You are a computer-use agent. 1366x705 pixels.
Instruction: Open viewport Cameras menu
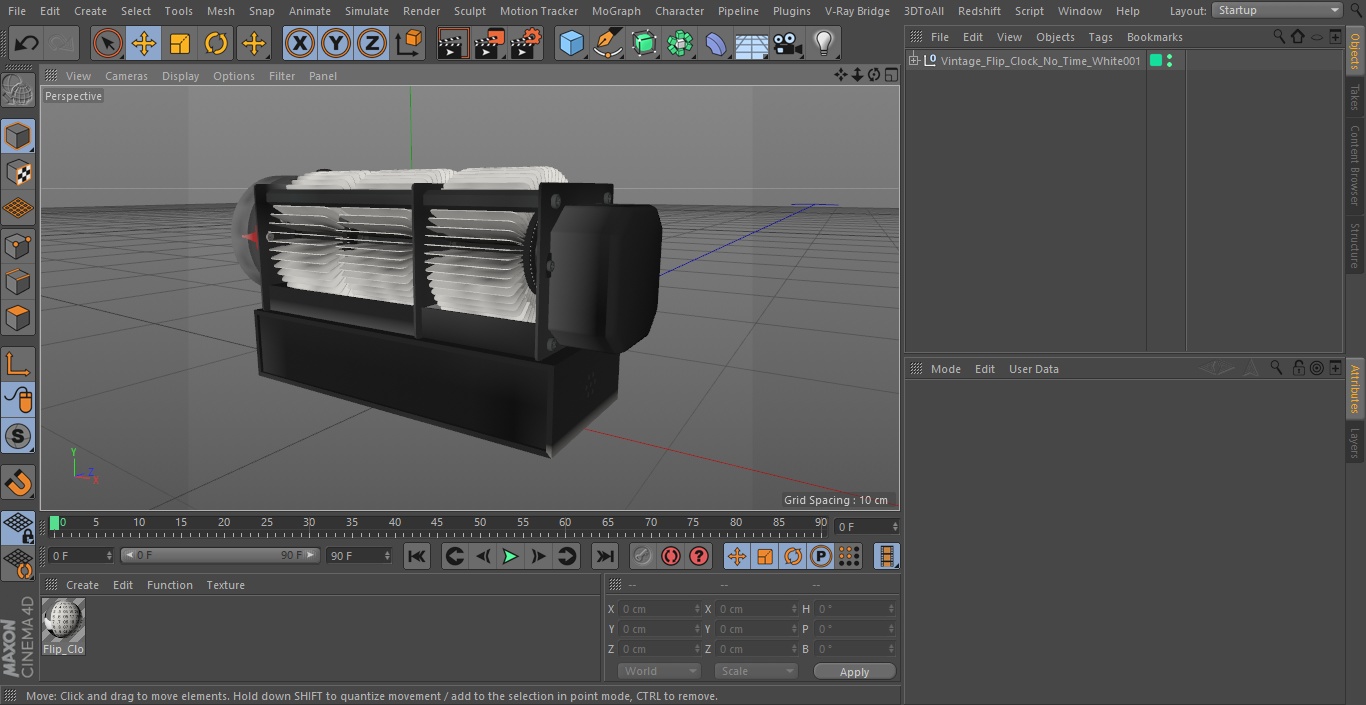click(126, 76)
